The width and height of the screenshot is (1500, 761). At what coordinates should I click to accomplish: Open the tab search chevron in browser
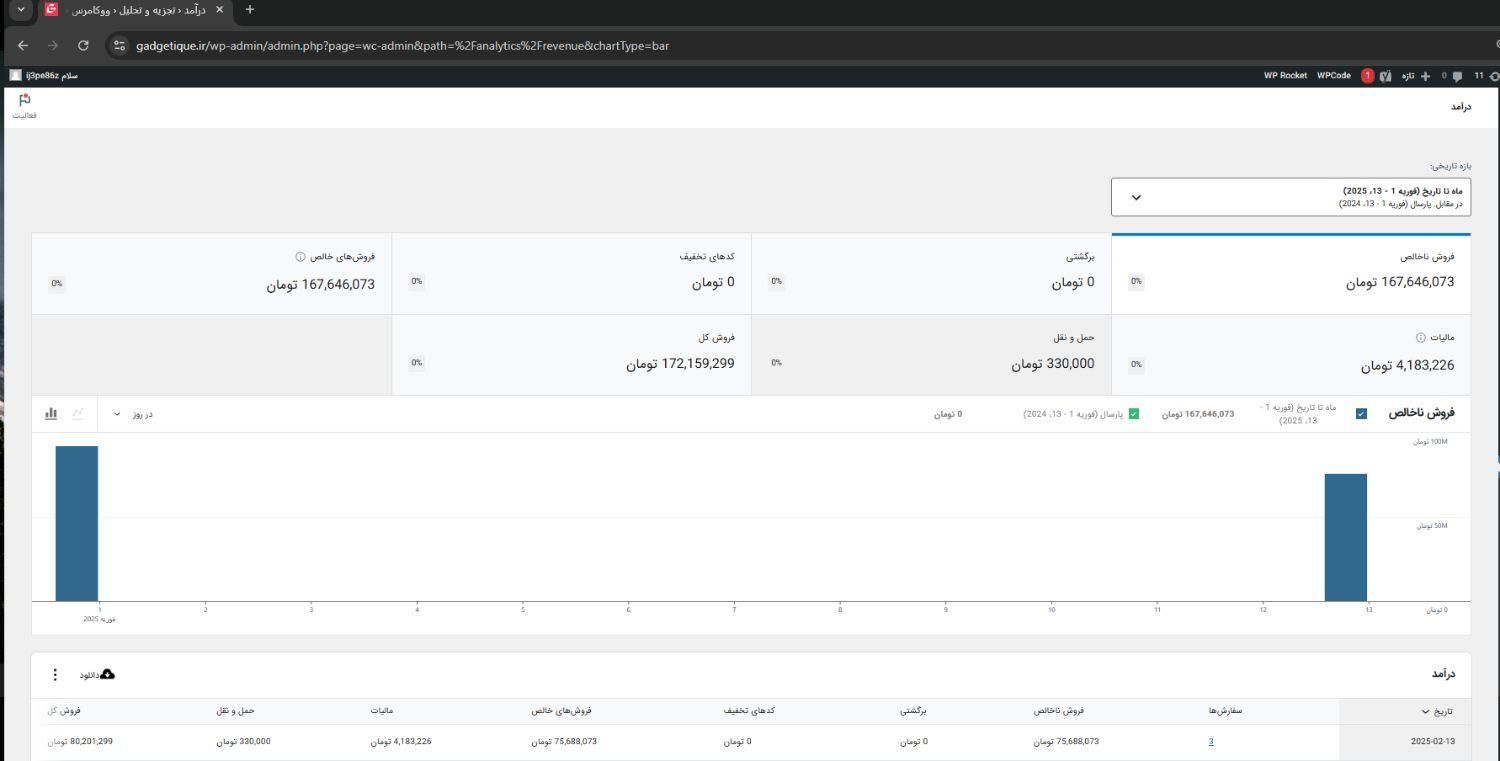pos(21,10)
